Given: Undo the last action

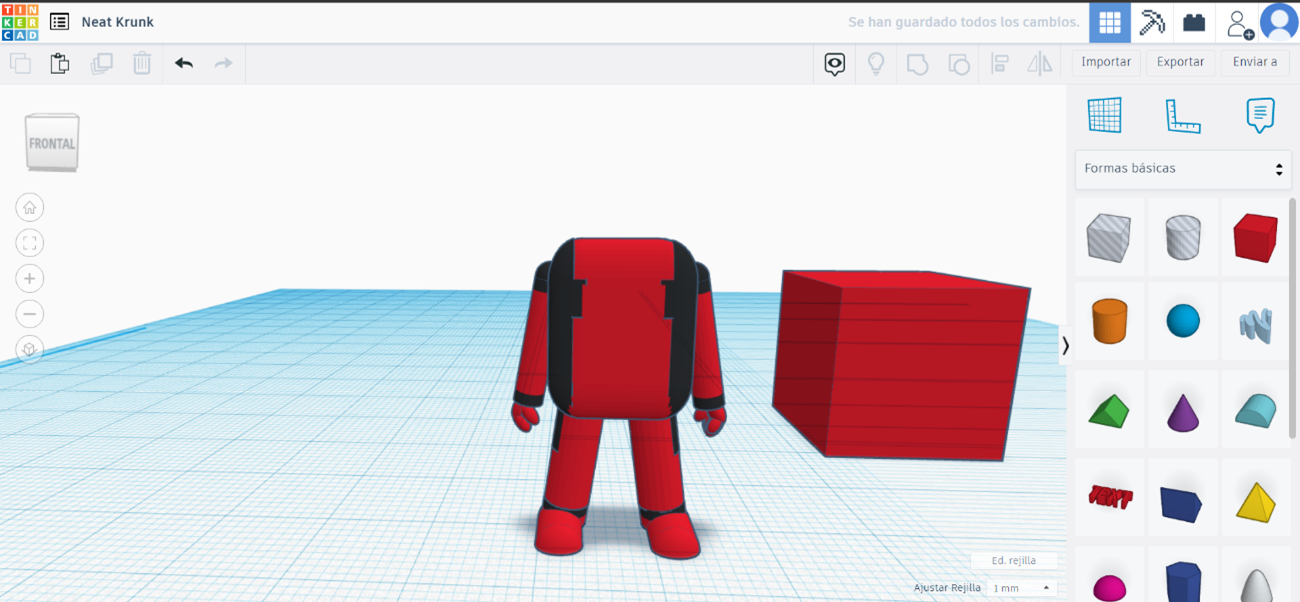Looking at the screenshot, I should tap(183, 62).
